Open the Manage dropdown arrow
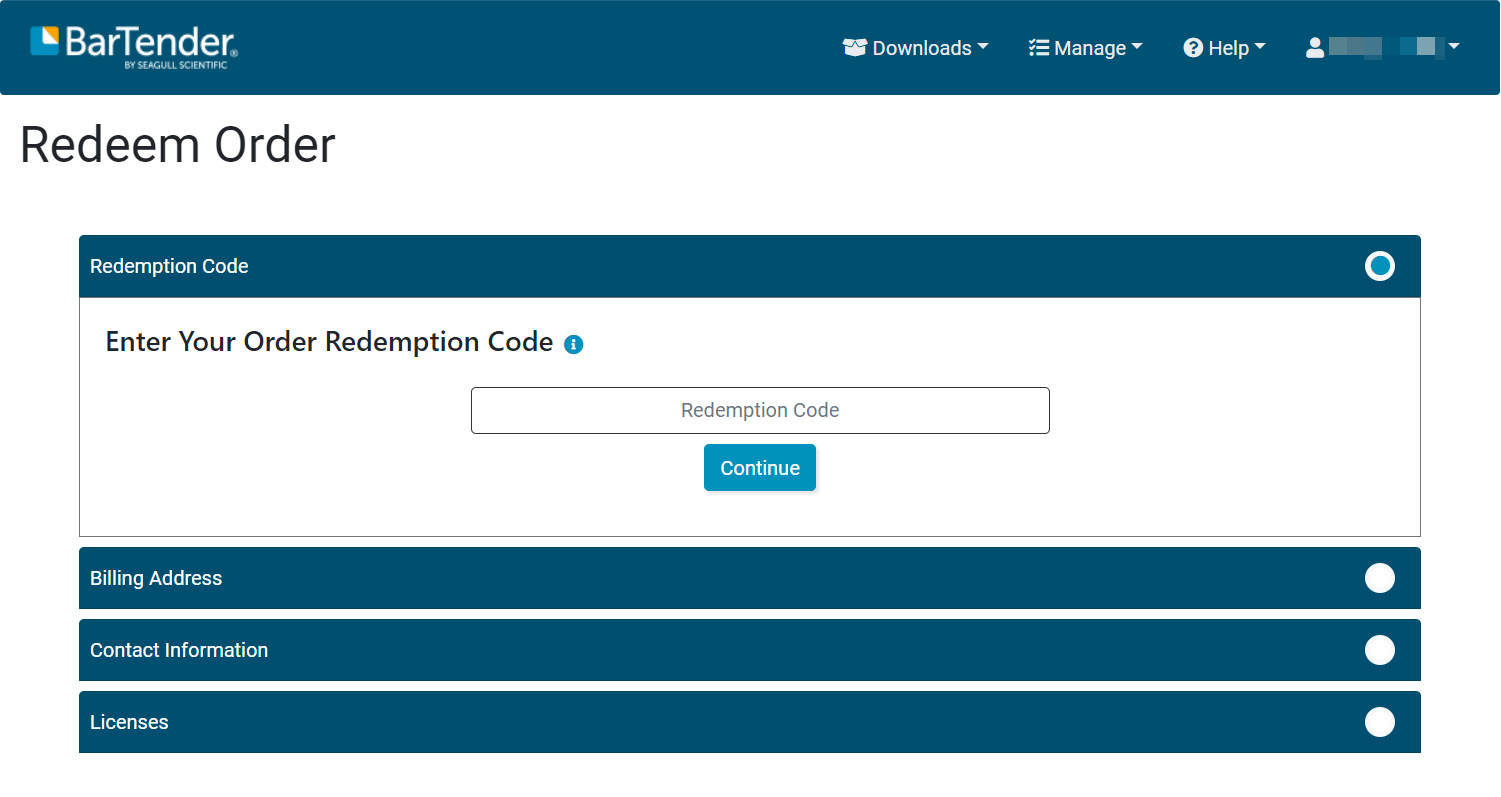The height and width of the screenshot is (797, 1501). (x=1137, y=47)
